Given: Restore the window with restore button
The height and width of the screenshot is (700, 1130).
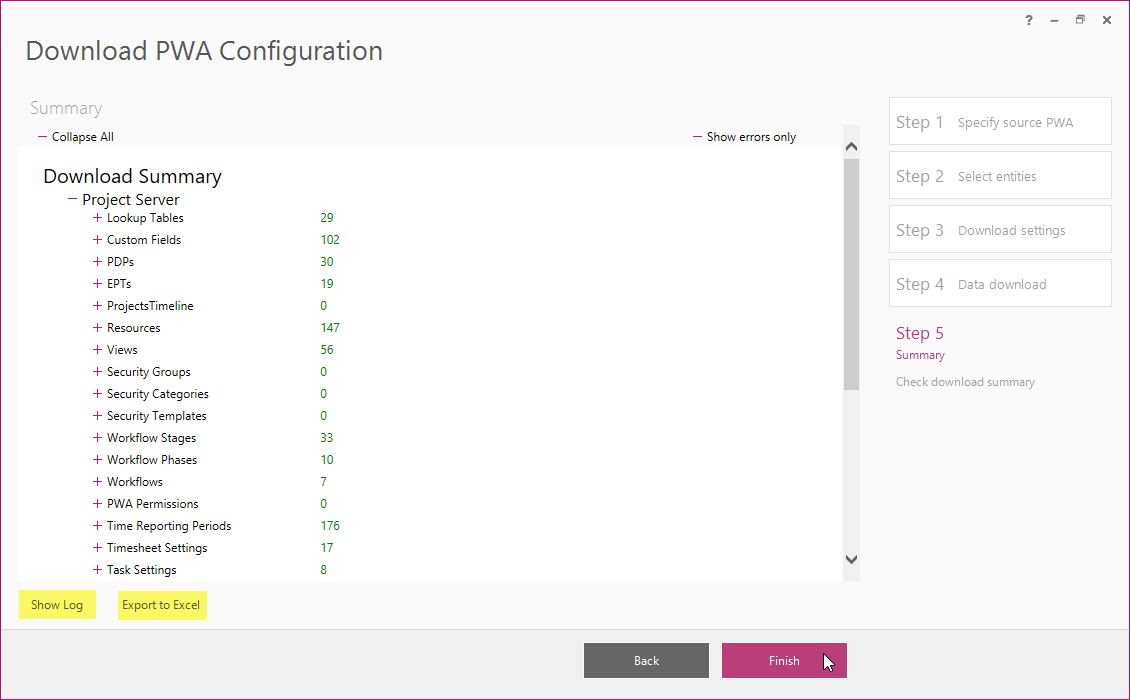Looking at the screenshot, I should [x=1080, y=19].
